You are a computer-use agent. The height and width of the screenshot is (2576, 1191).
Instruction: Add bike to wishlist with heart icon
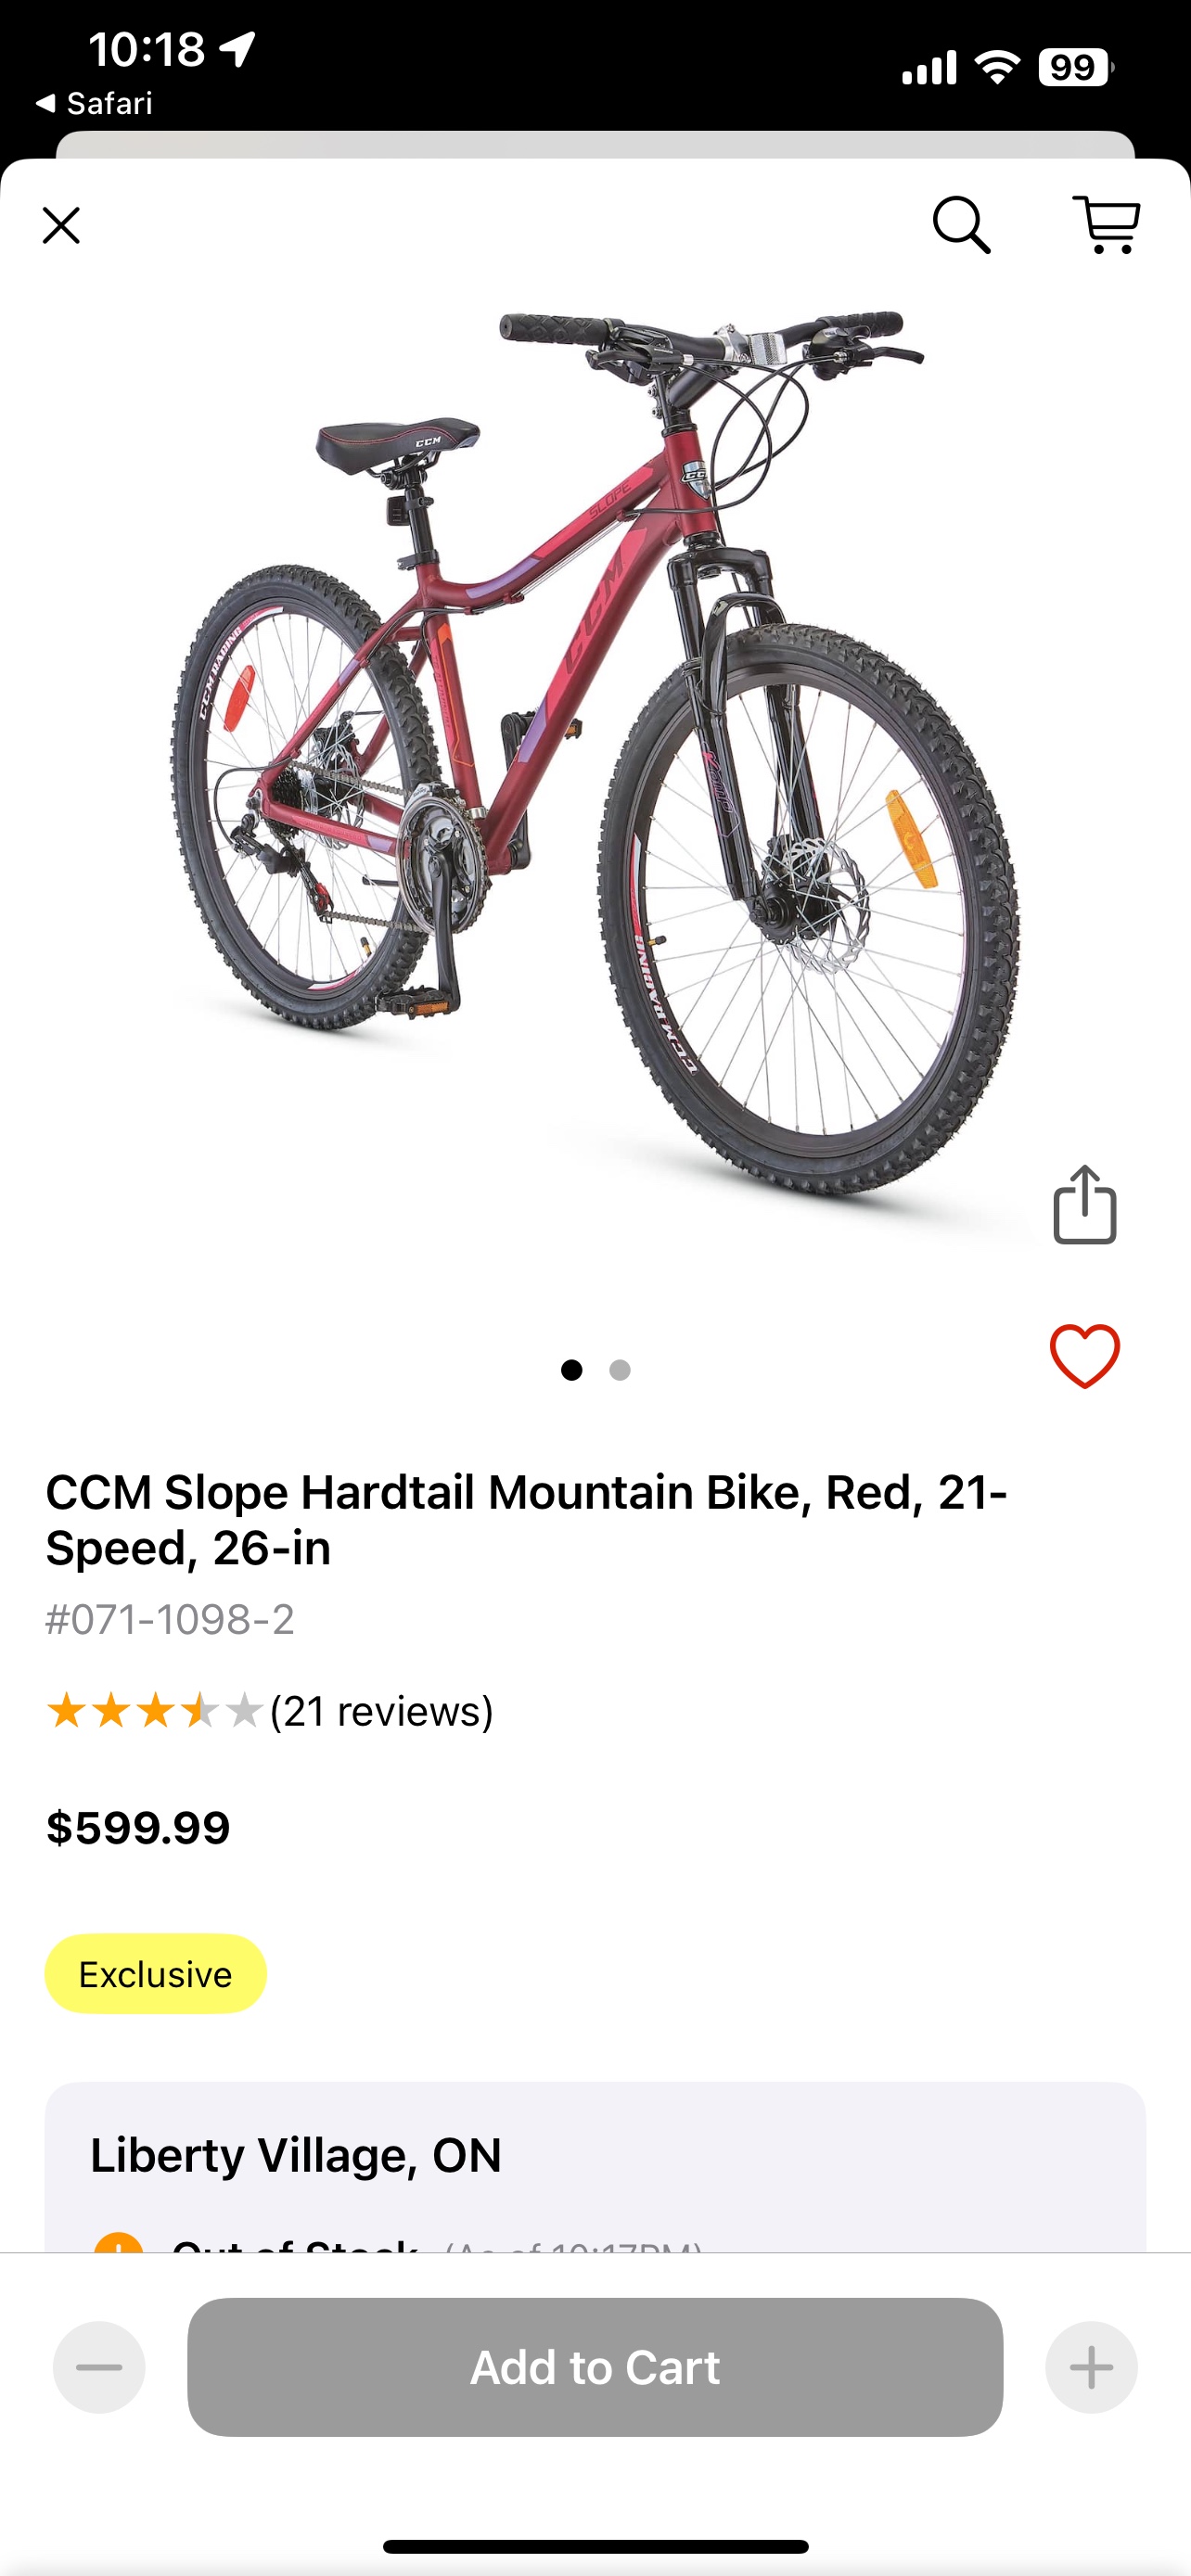click(x=1085, y=1356)
